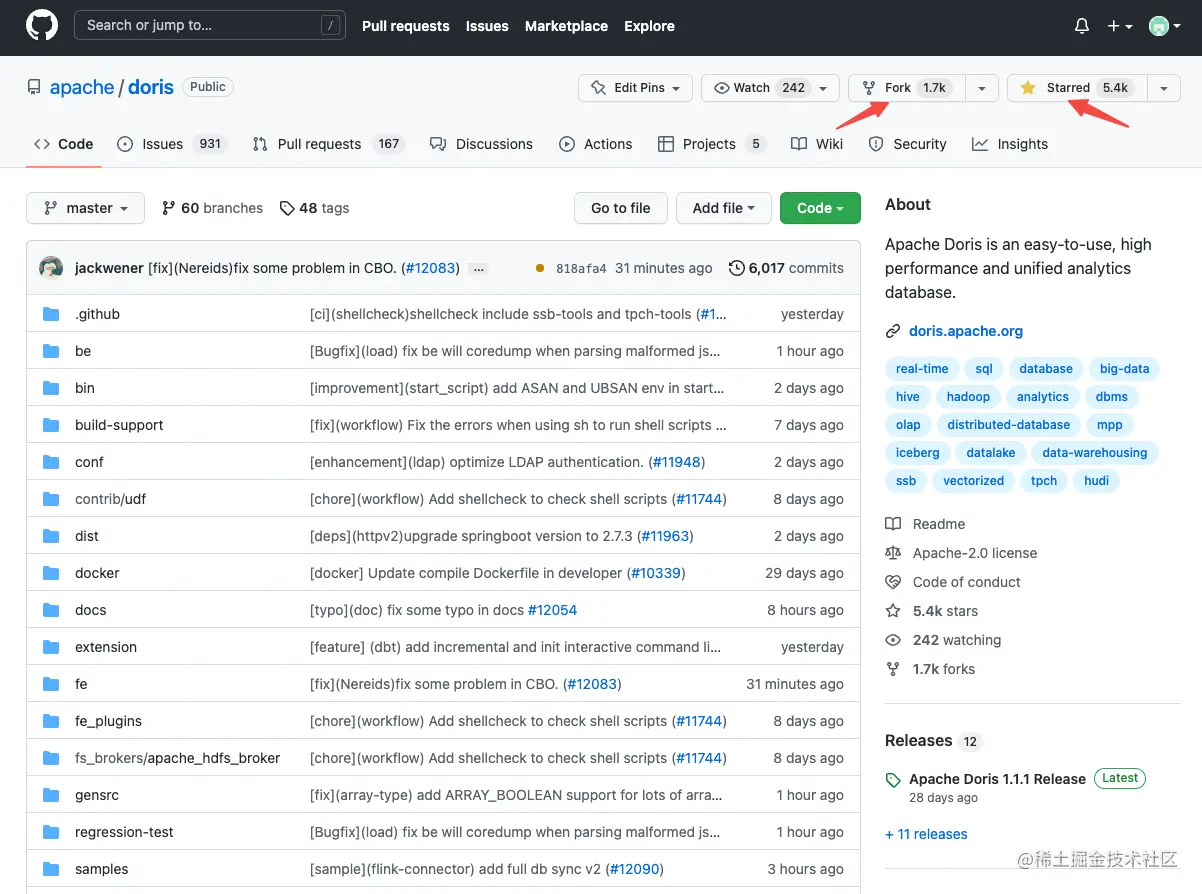
Task: View the 60 branches link
Action: 212,208
